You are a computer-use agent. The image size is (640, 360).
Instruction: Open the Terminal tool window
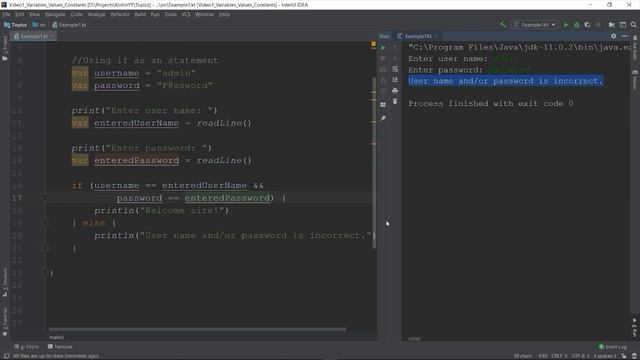[60, 347]
